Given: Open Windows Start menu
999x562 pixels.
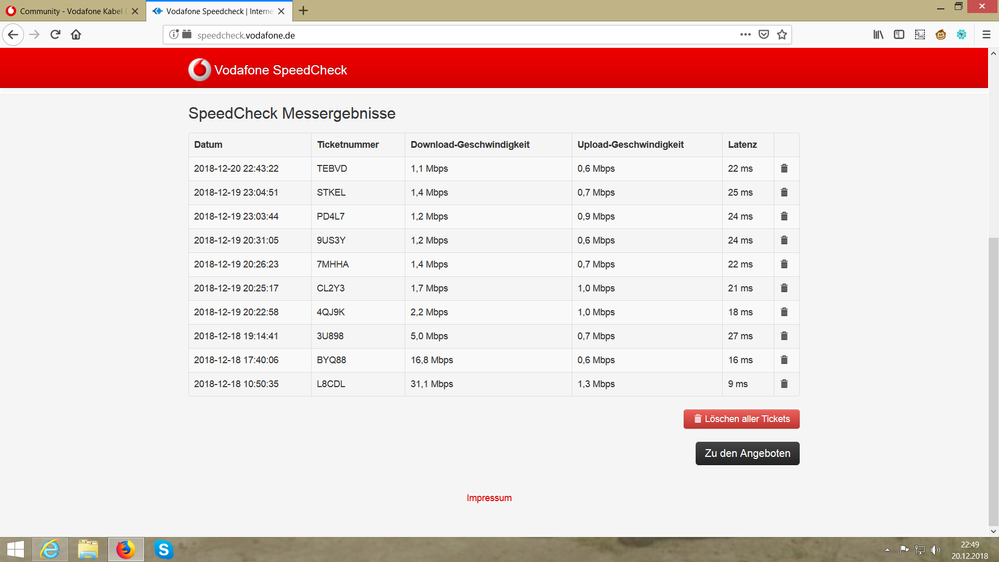Looking at the screenshot, I should [15, 549].
